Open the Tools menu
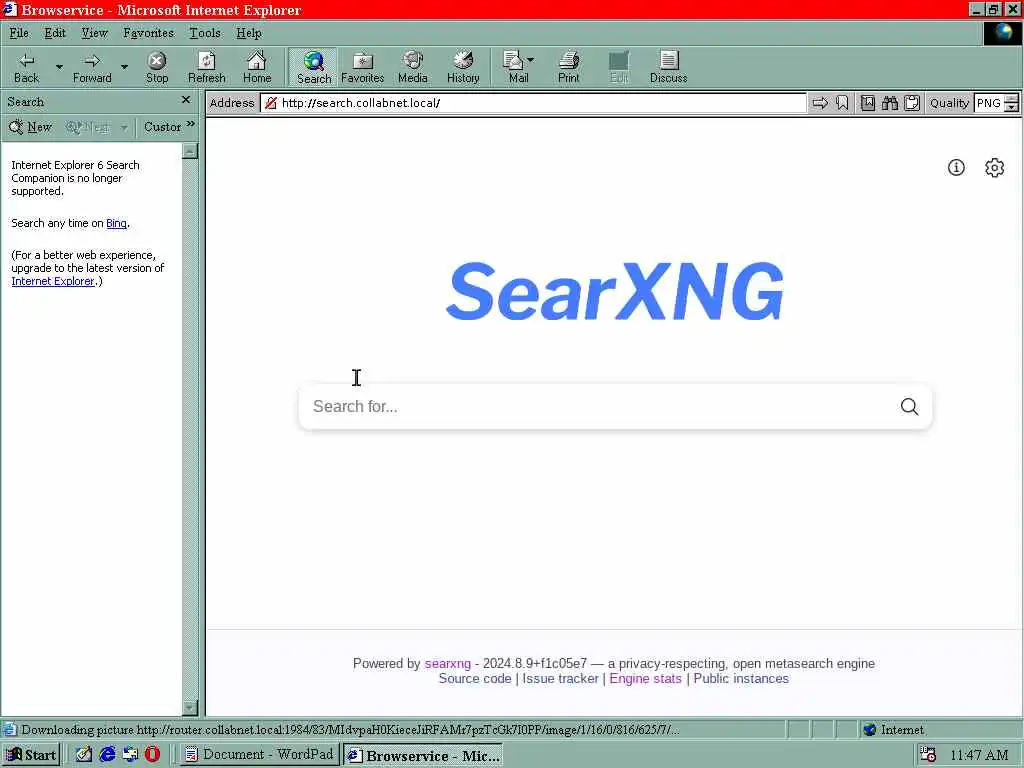 204,33
